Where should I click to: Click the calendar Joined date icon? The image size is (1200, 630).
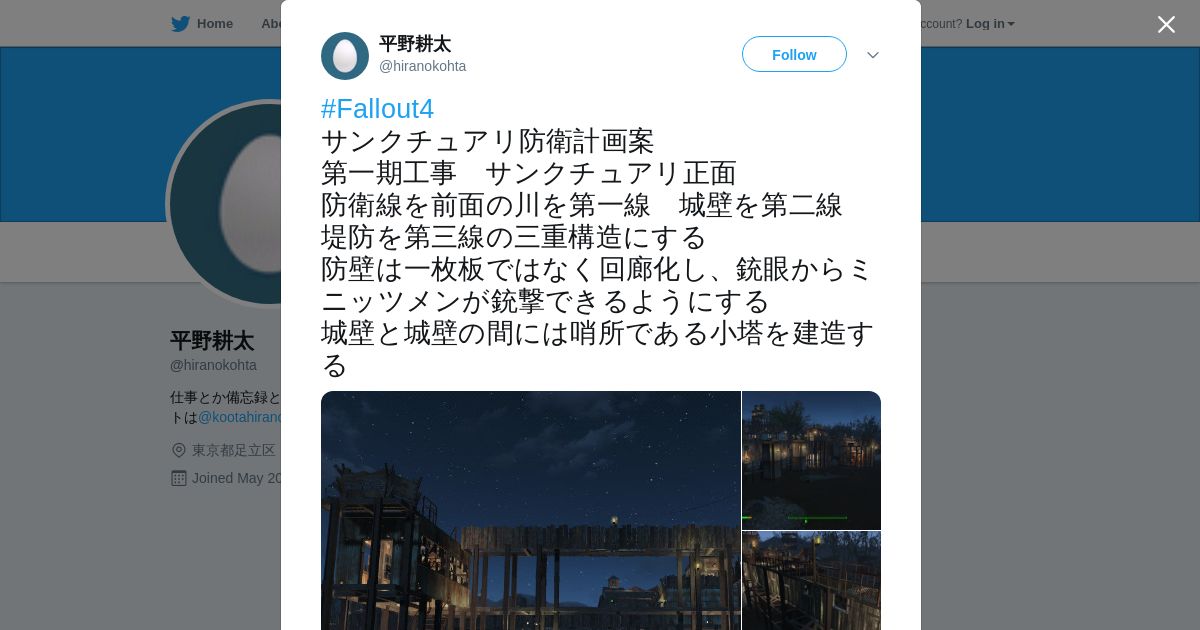[179, 478]
